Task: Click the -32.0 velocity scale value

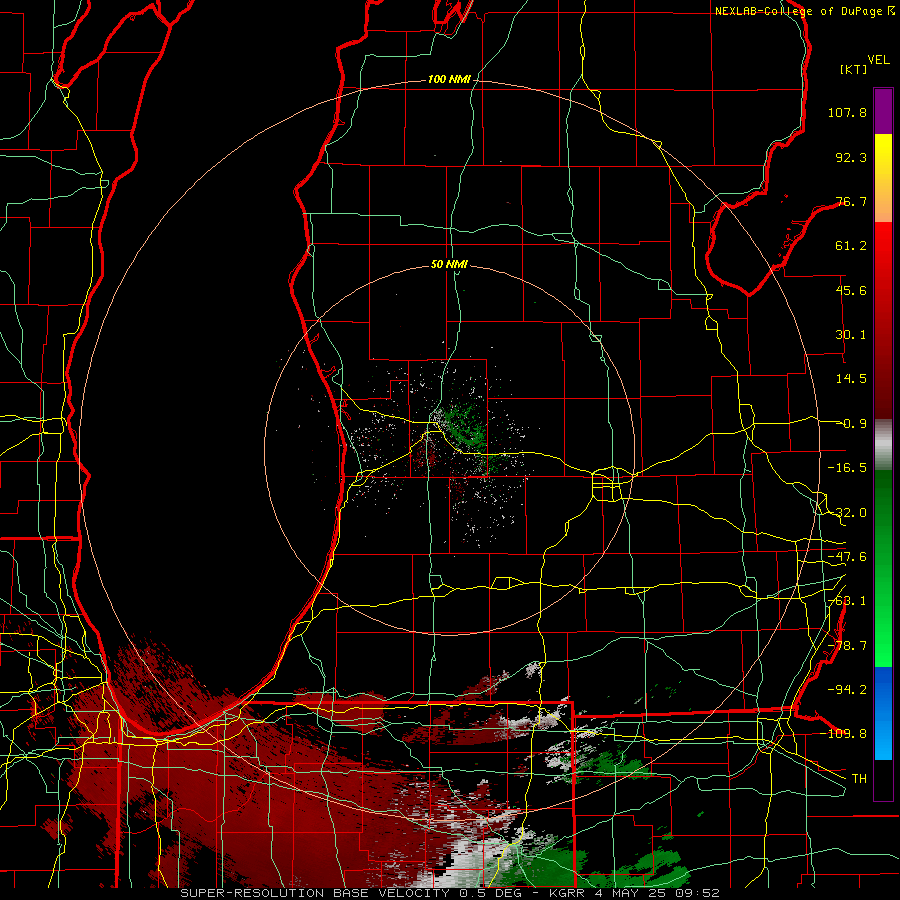Action: 847,513
